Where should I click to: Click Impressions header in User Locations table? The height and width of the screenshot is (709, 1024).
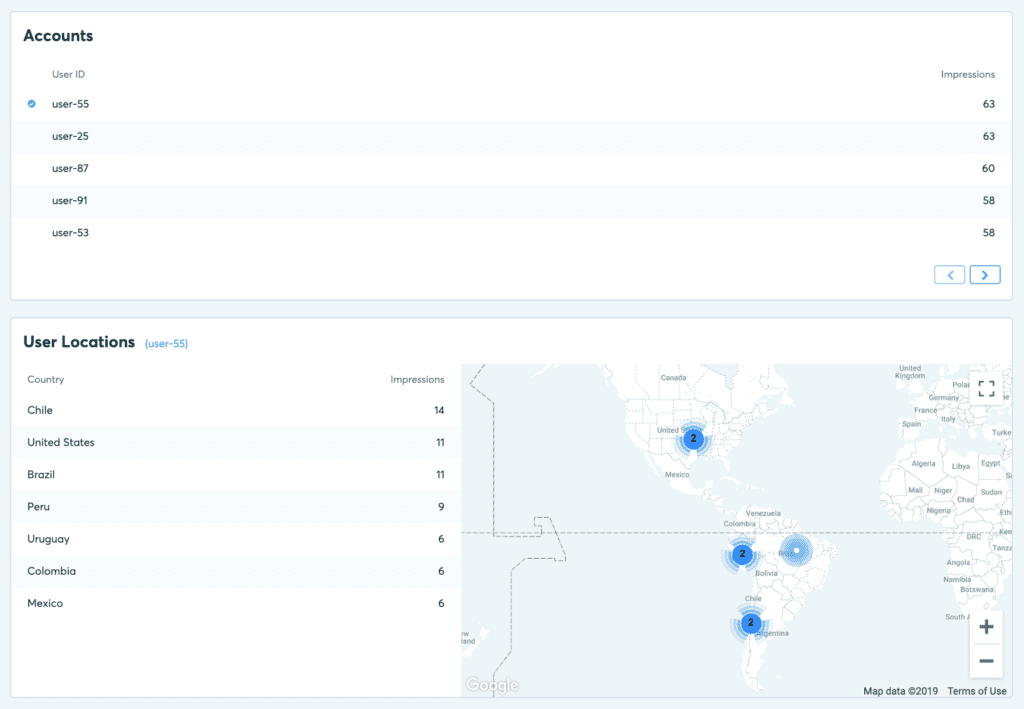coord(417,379)
